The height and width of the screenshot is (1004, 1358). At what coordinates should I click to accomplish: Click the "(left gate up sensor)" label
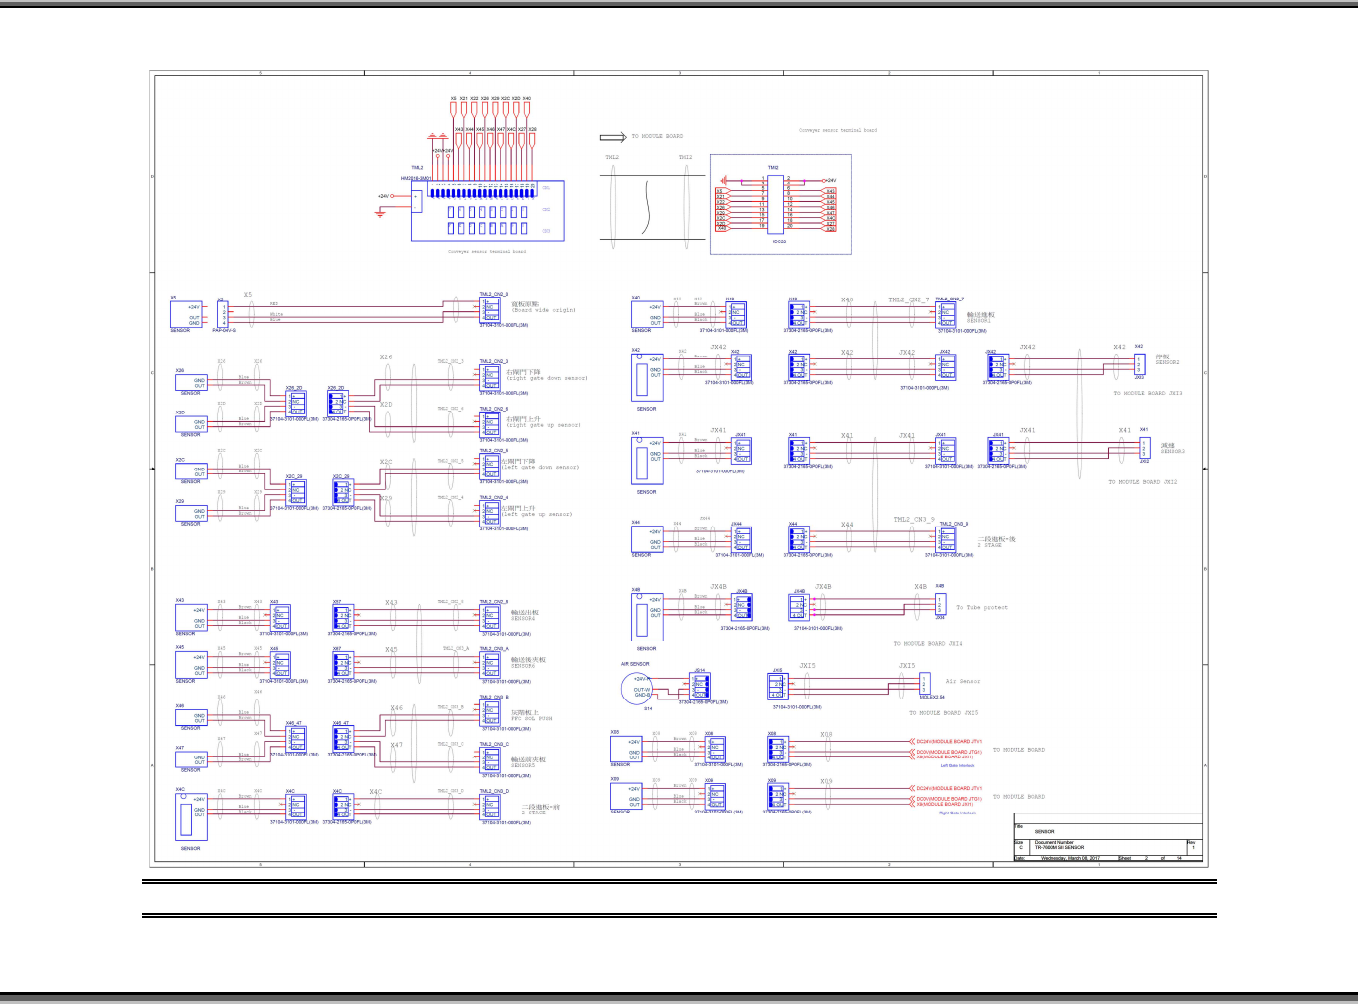click(x=537, y=514)
